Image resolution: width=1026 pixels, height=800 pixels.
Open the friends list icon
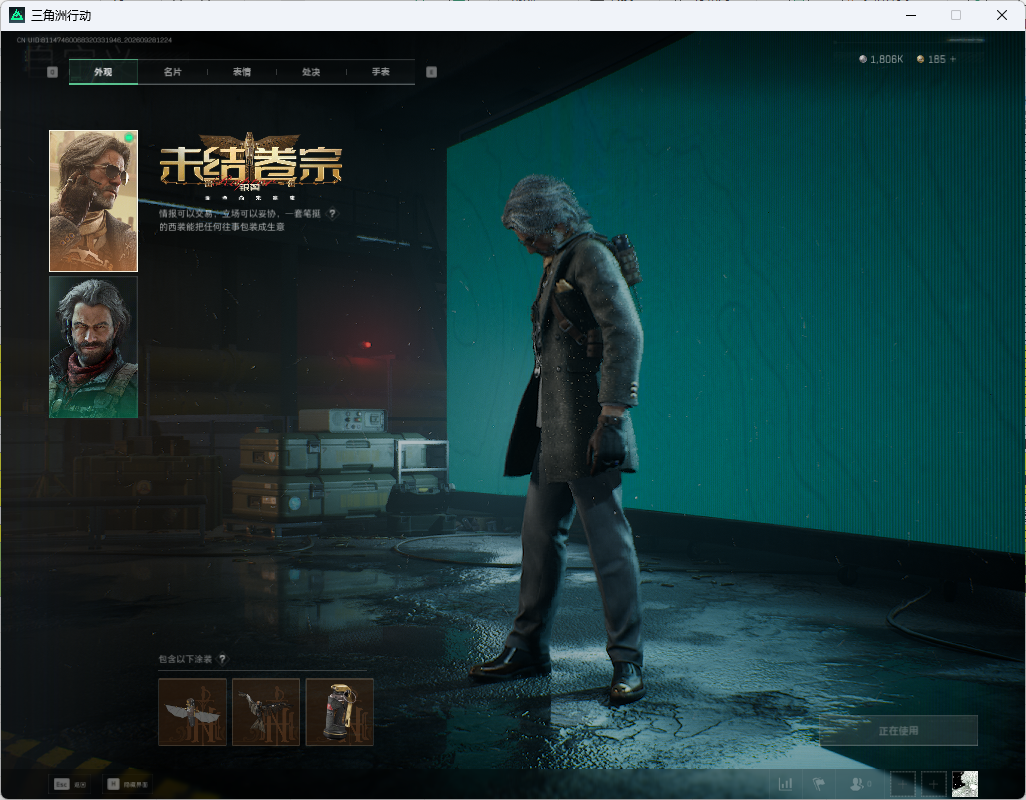click(x=859, y=784)
